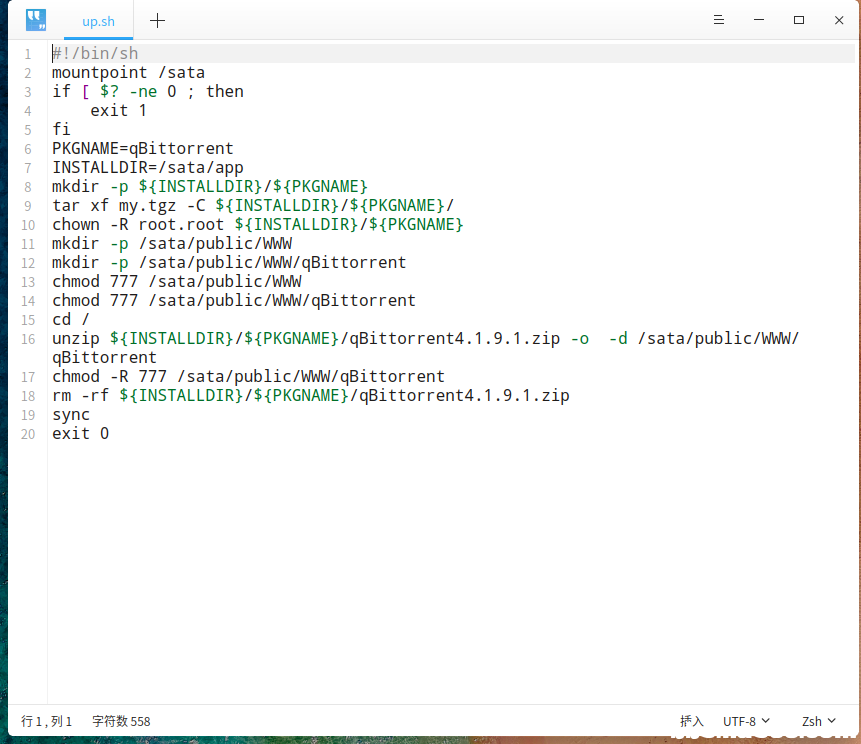
Task: Click the 'unzip' command line
Action: point(426,348)
